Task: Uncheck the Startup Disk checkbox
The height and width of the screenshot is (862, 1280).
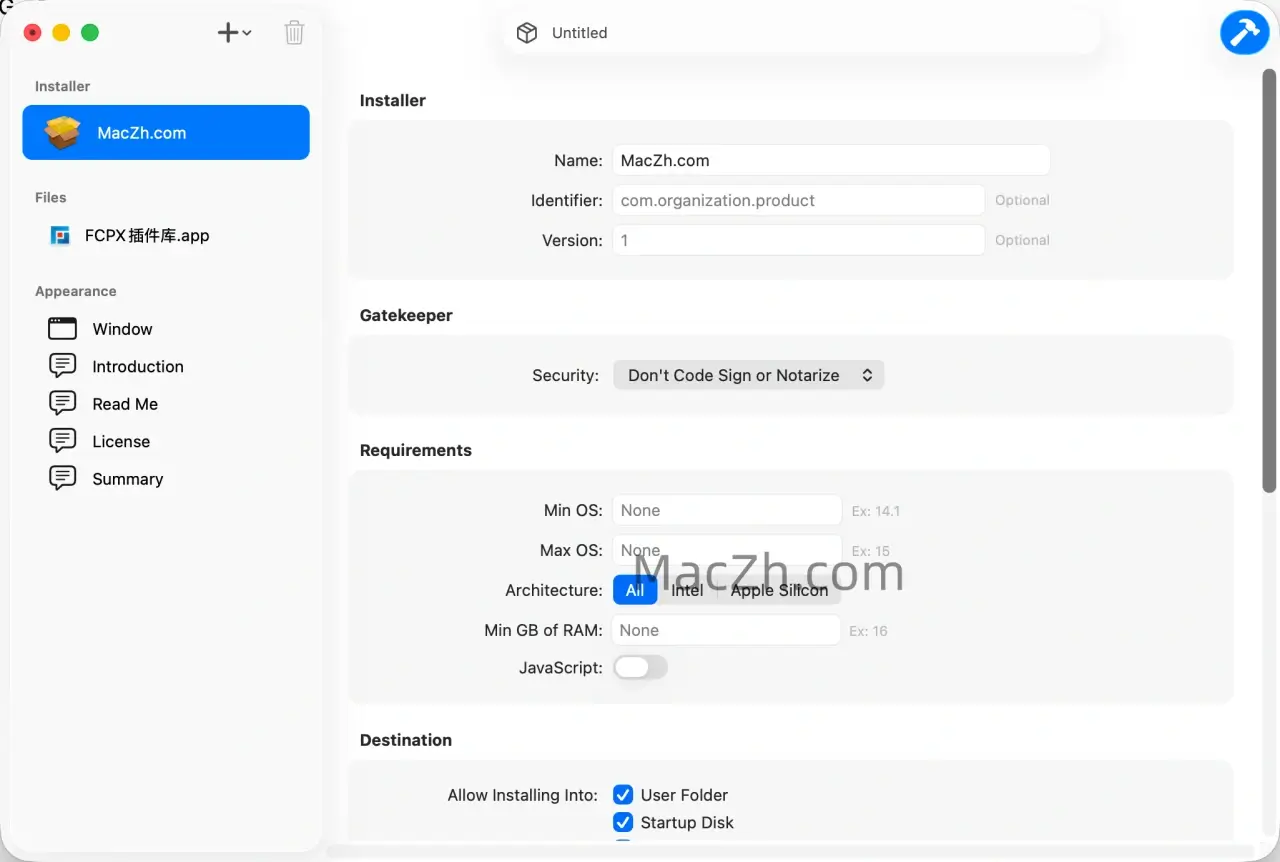Action: pyautogui.click(x=623, y=822)
